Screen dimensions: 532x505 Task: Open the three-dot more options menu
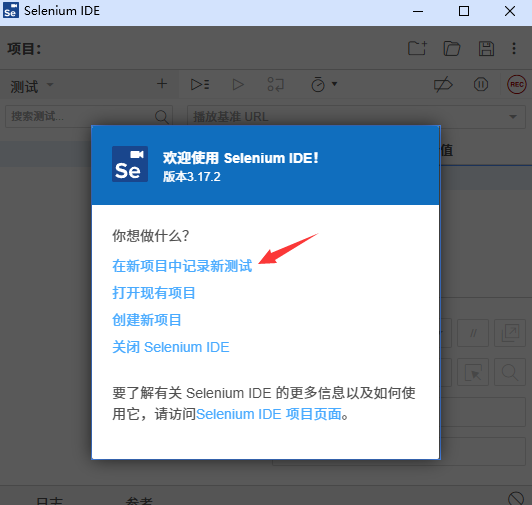514,48
